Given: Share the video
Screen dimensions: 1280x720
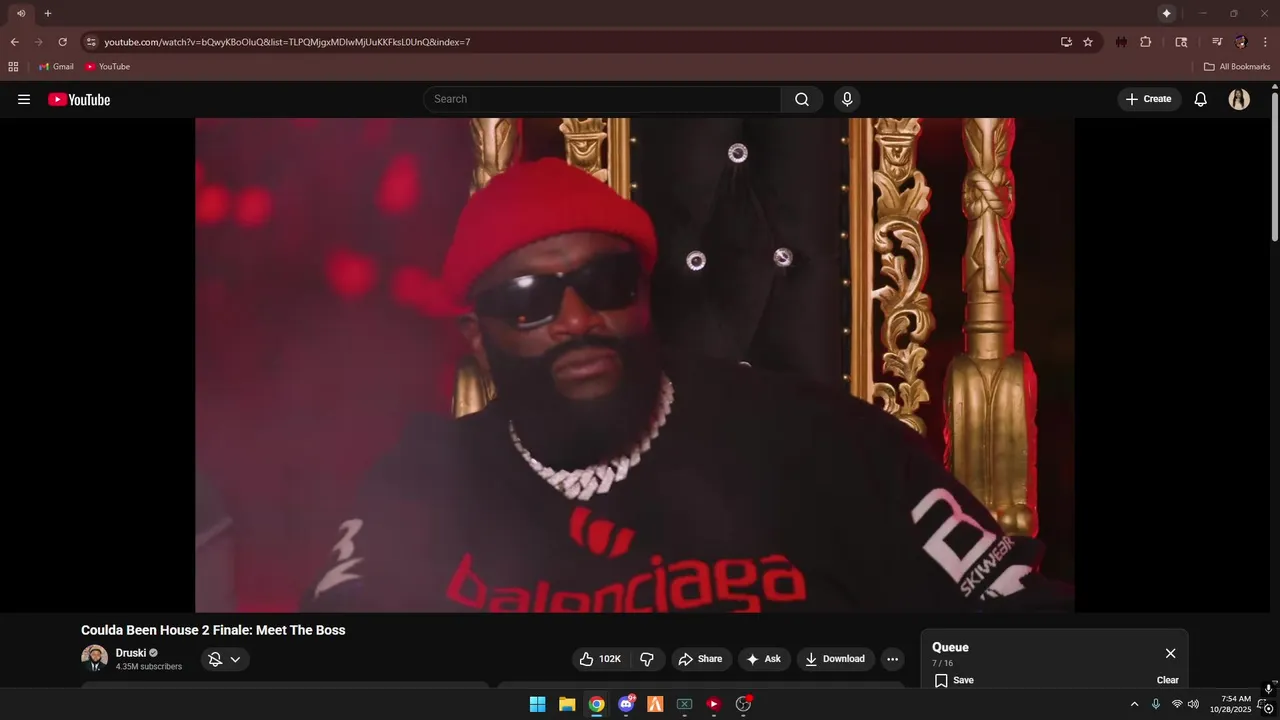Looking at the screenshot, I should (701, 659).
